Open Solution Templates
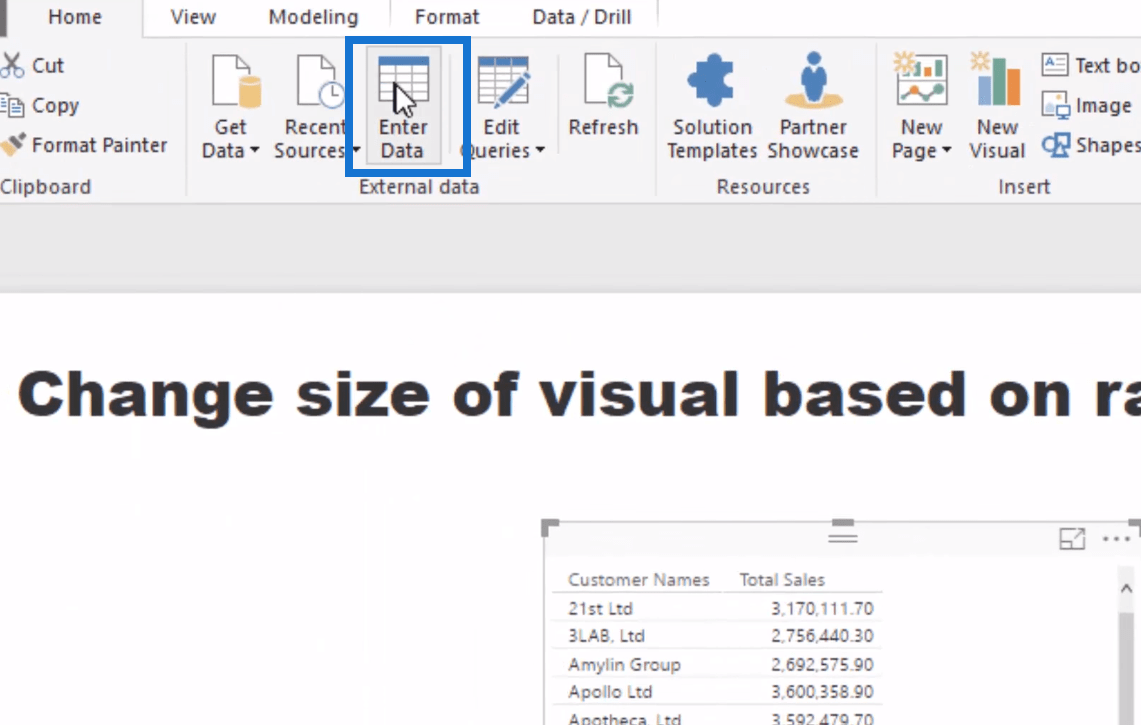Image resolution: width=1141 pixels, height=725 pixels. pos(712,107)
